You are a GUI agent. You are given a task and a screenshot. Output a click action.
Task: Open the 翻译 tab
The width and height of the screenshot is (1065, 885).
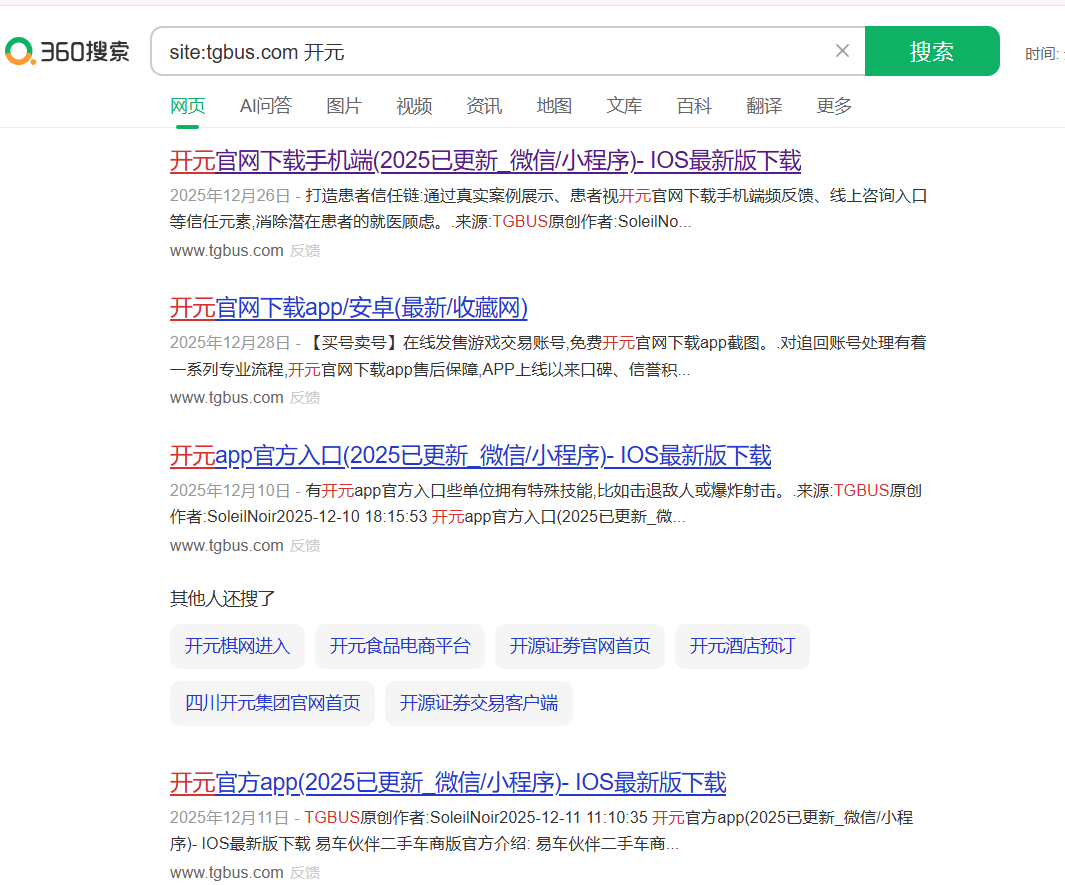(763, 106)
